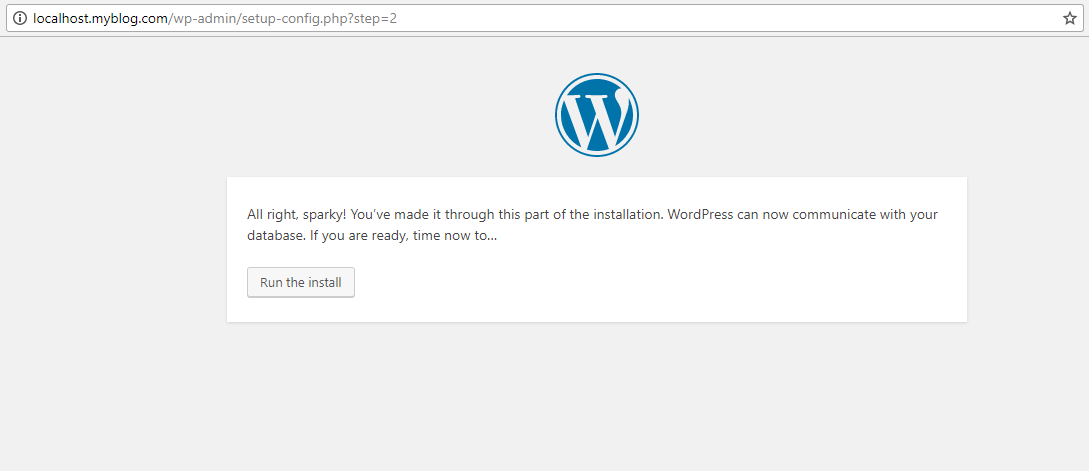The width and height of the screenshot is (1089, 471).
Task: Select the "All right, sparky!" paragraph text
Action: (592, 225)
